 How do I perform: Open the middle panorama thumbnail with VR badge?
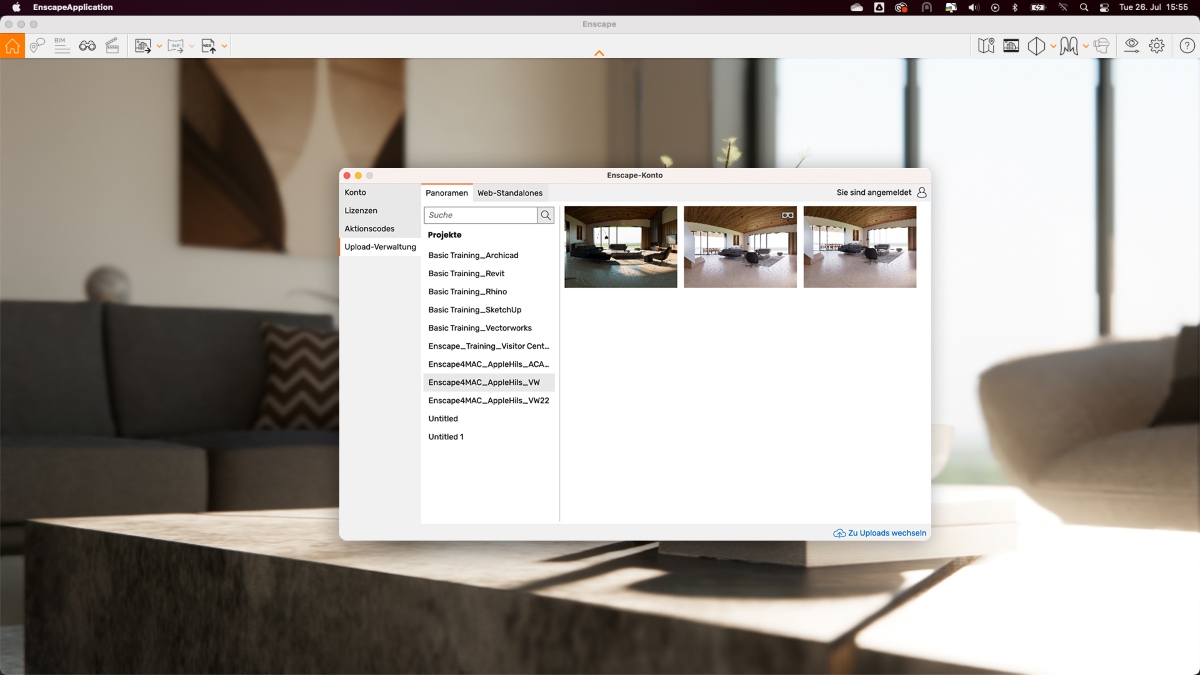(740, 247)
